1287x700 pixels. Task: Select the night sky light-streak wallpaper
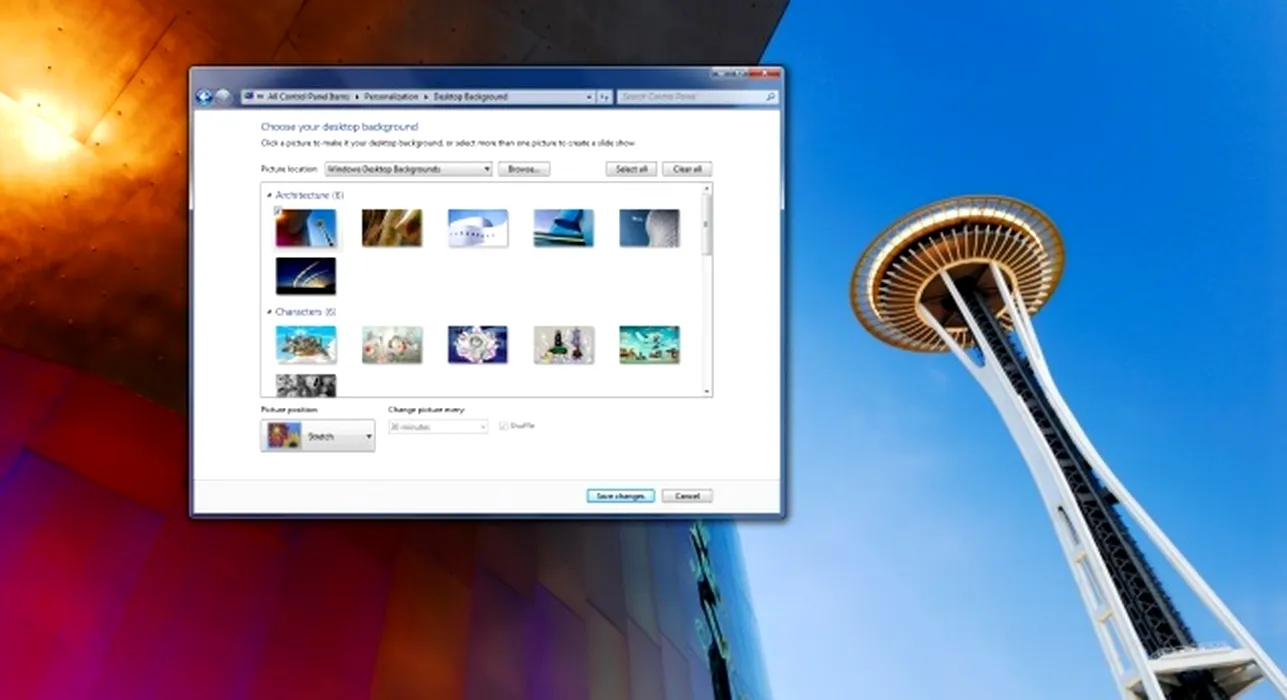[x=306, y=276]
